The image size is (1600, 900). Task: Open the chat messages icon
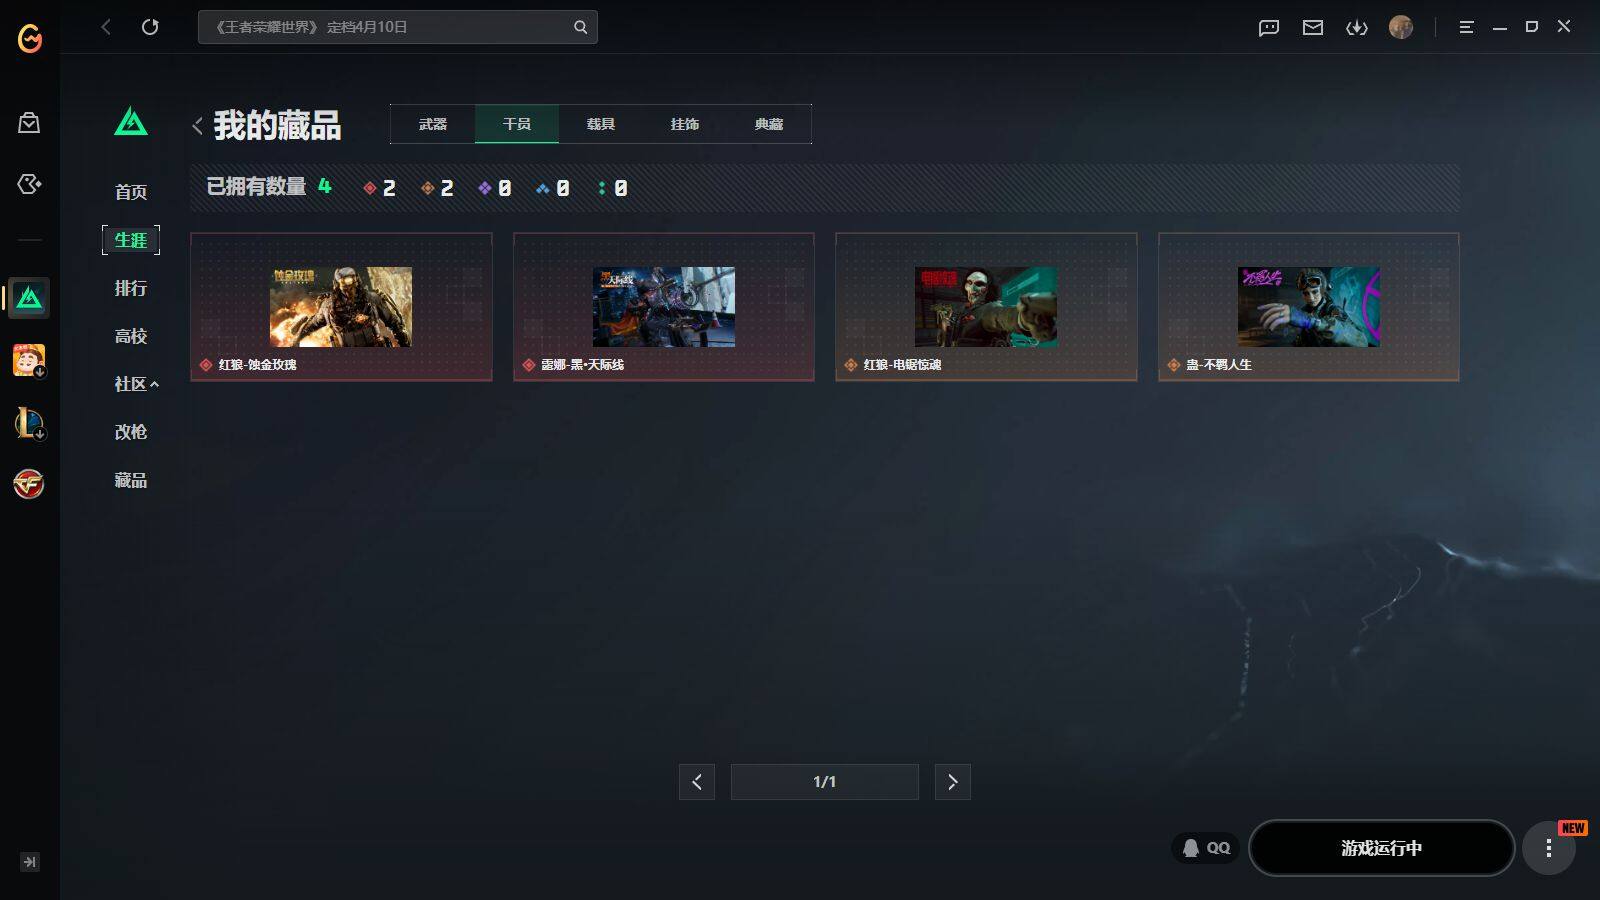click(1269, 27)
